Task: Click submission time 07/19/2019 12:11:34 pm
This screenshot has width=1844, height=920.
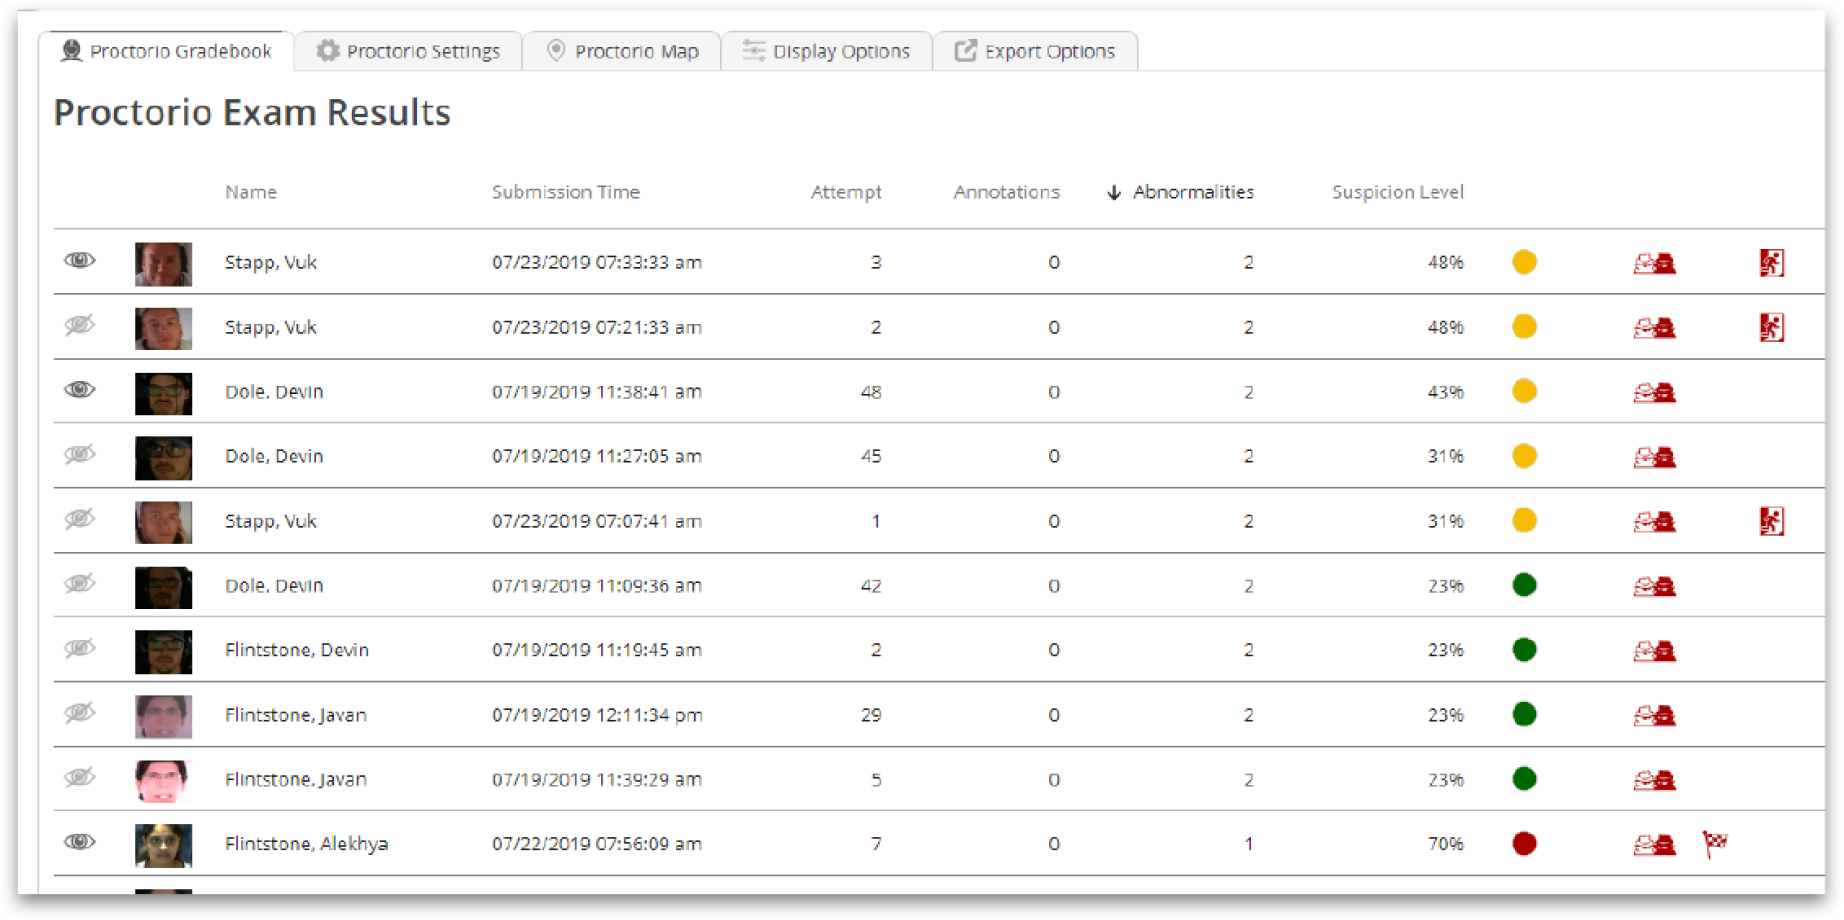Action: [597, 715]
